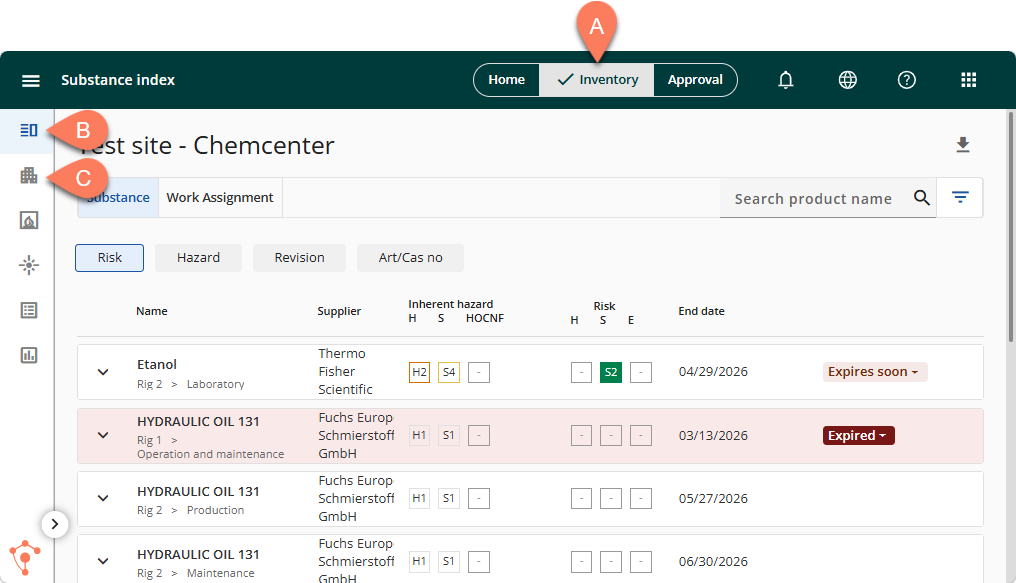The image size is (1016, 583).
Task: Open the filter options icon
Action: click(x=960, y=198)
